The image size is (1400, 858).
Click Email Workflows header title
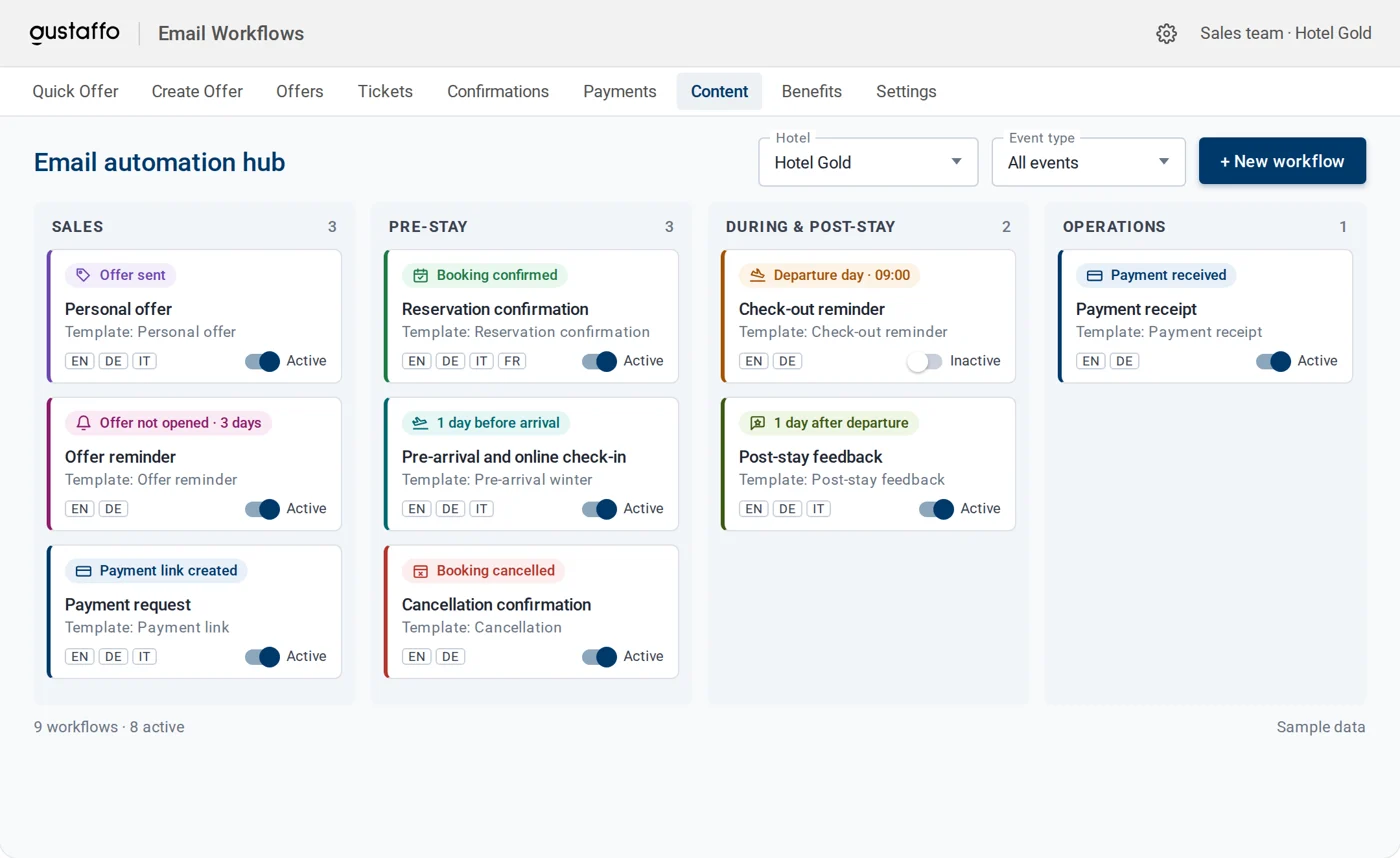pyautogui.click(x=231, y=34)
